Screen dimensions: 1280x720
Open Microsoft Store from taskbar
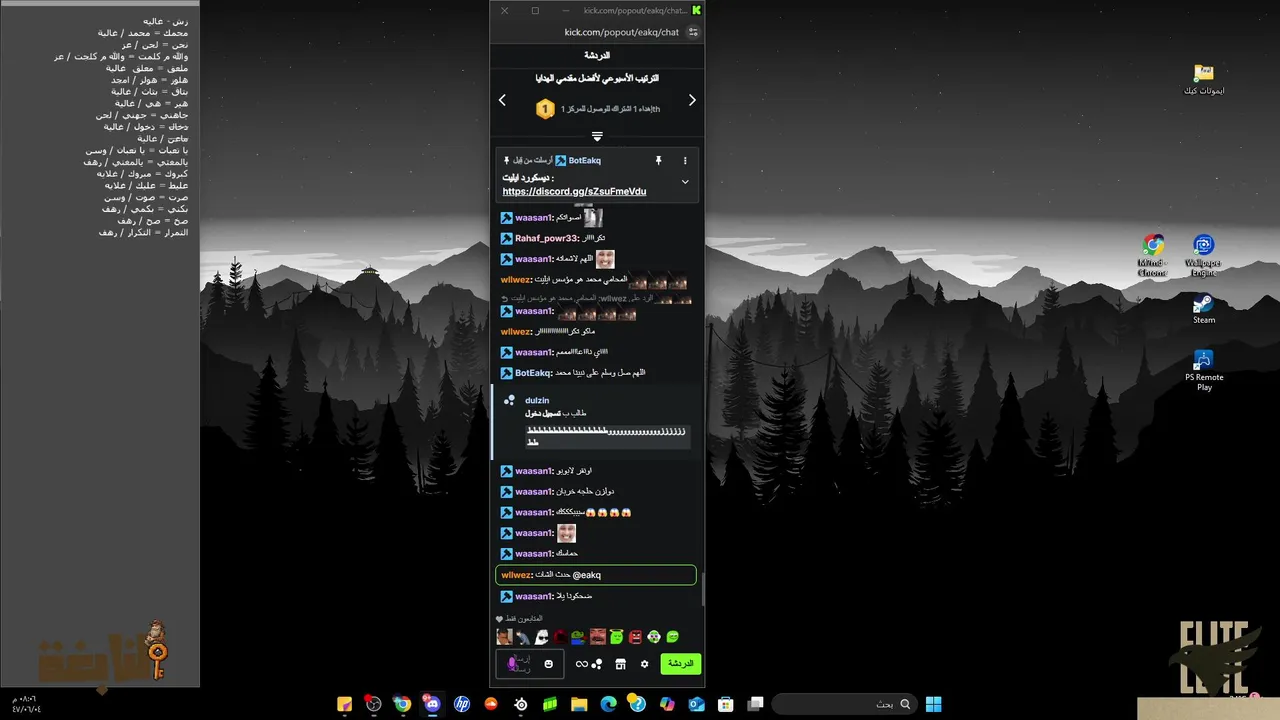tap(726, 704)
